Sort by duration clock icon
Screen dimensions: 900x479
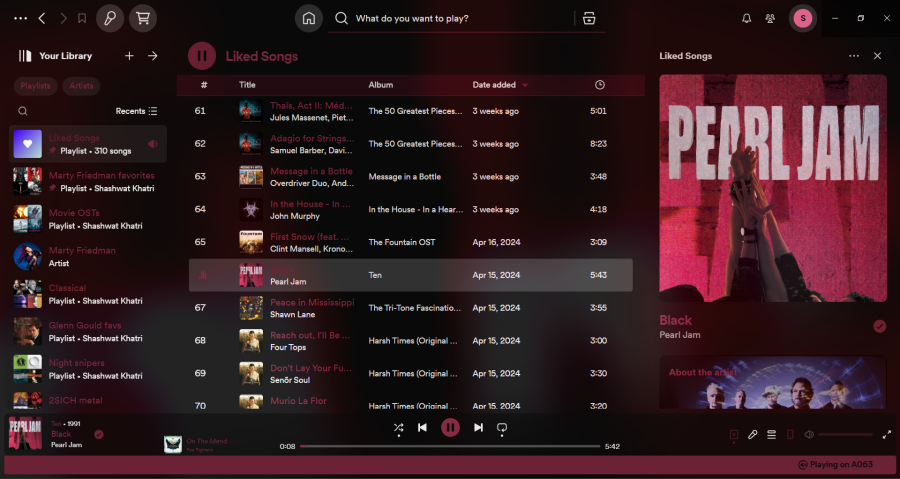(x=600, y=85)
